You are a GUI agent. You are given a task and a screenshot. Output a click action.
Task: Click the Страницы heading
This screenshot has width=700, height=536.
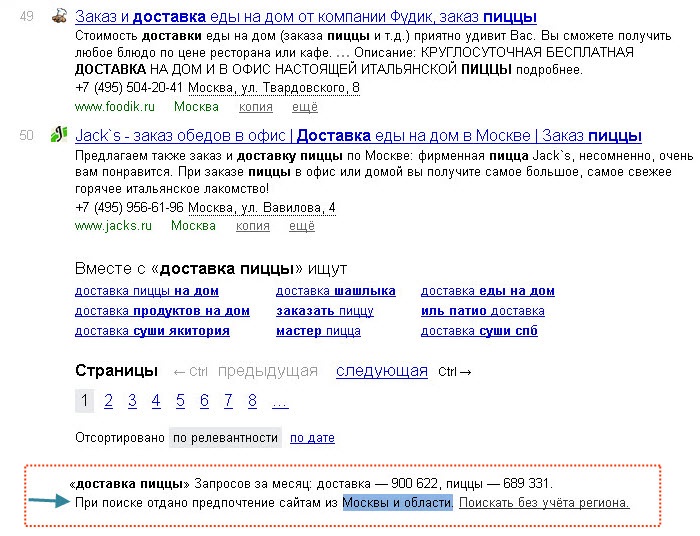117,371
